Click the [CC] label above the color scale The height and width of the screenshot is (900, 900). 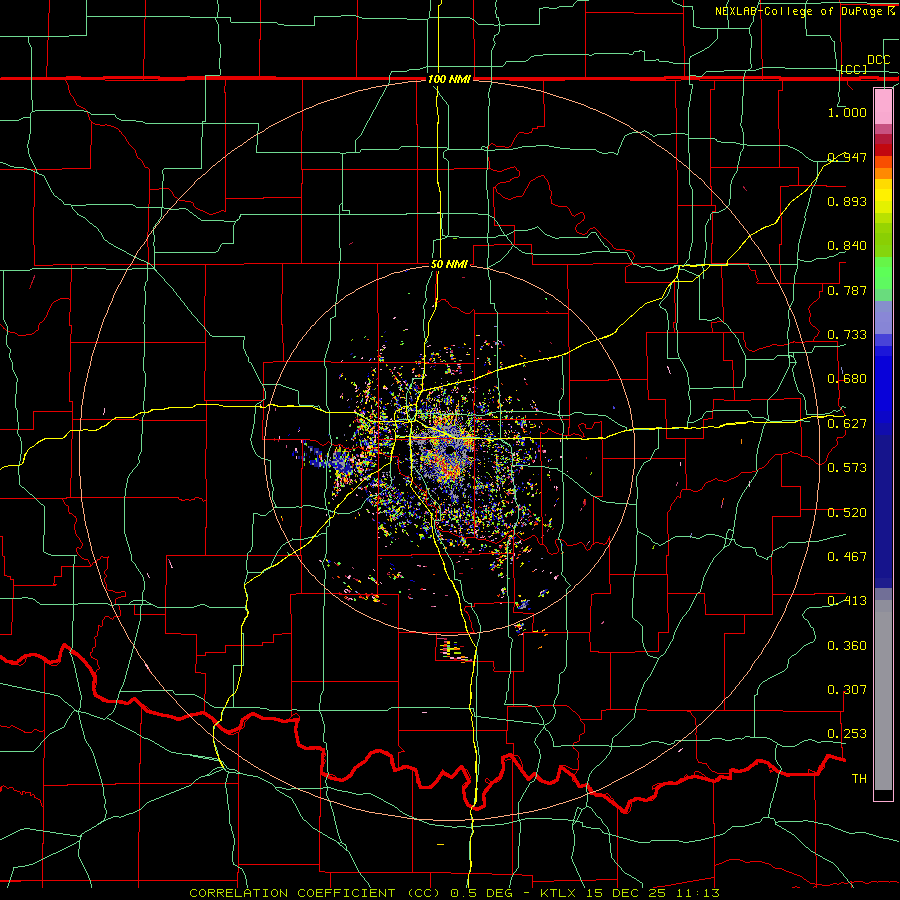[854, 69]
